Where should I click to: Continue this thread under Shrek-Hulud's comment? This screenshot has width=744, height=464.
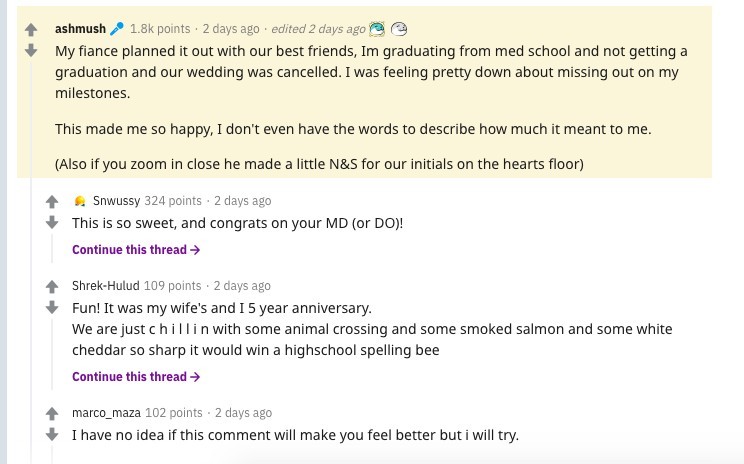point(136,377)
